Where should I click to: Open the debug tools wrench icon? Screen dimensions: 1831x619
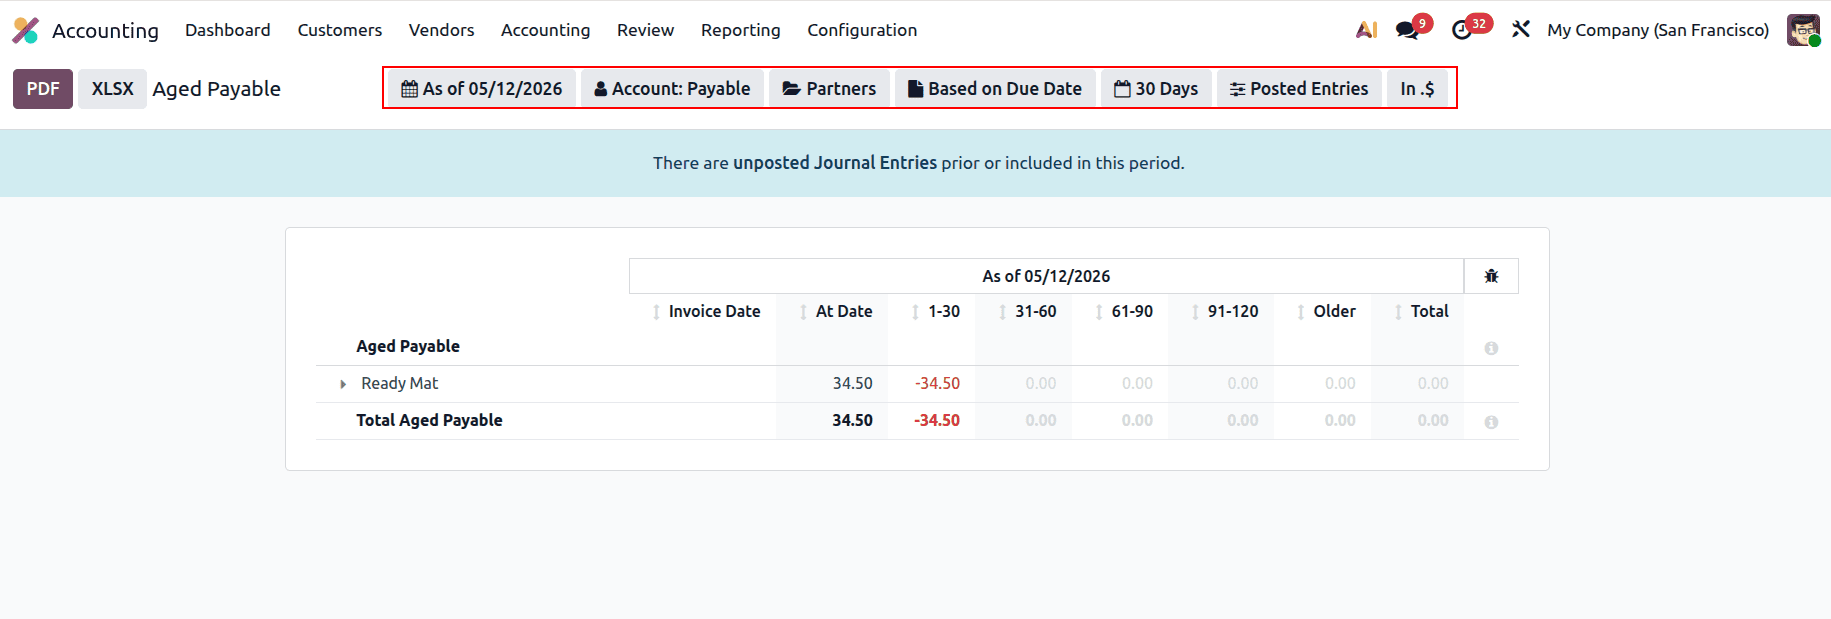point(1521,30)
